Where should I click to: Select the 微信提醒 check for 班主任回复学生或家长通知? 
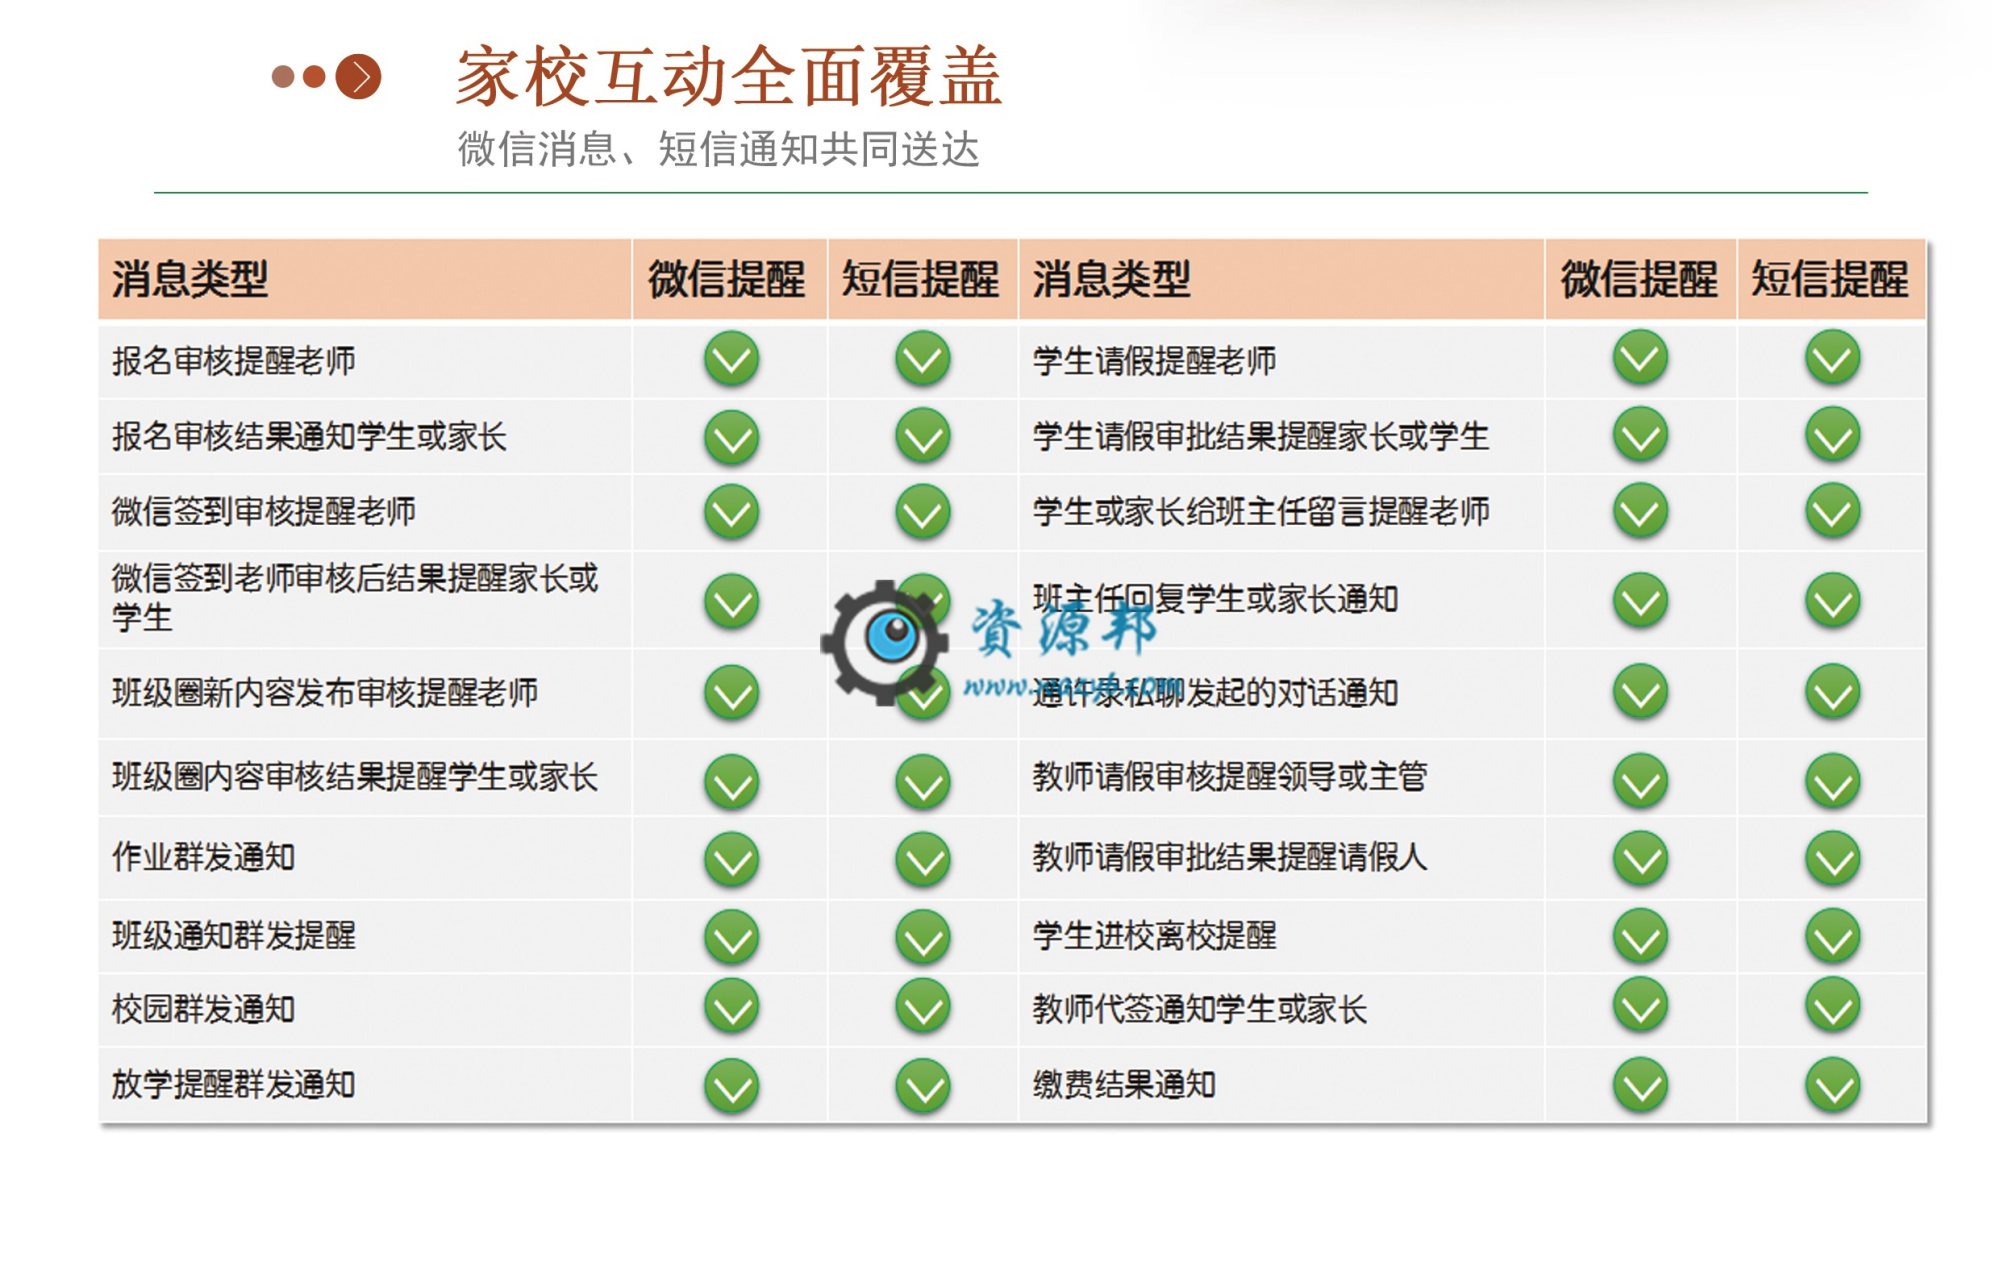pos(1641,600)
